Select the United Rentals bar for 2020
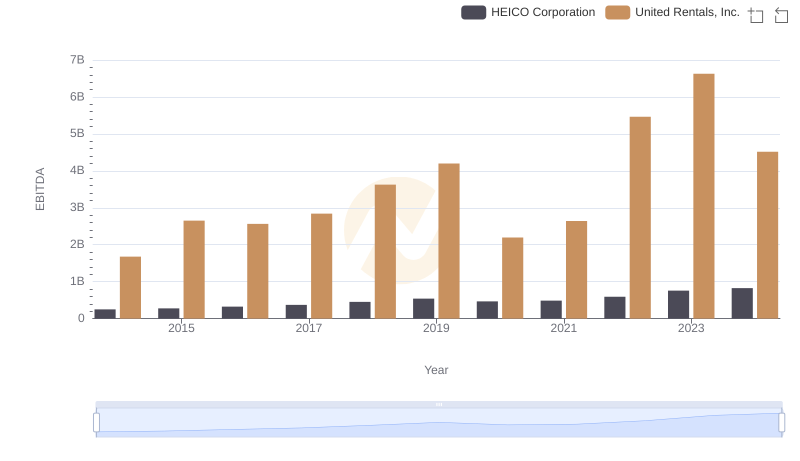The height and width of the screenshot is (461, 800). (x=513, y=278)
